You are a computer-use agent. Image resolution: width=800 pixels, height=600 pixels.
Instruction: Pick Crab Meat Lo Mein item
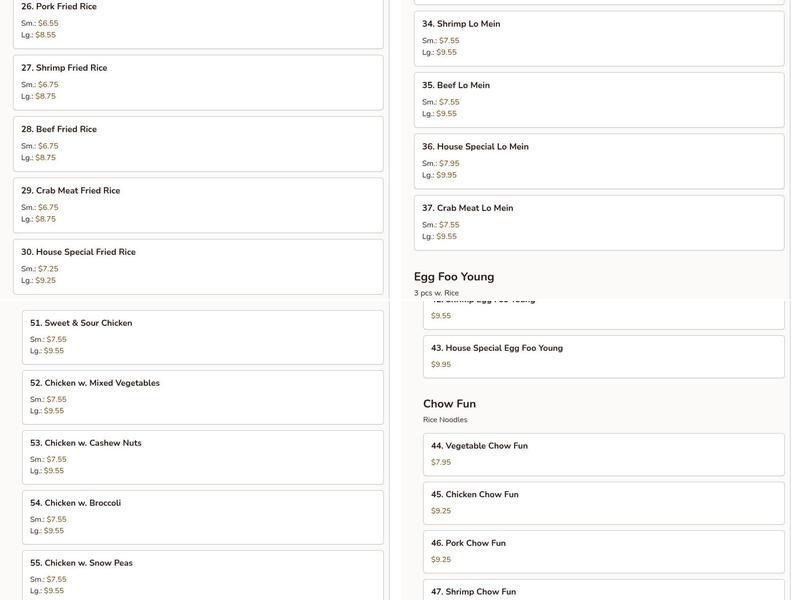click(x=599, y=222)
